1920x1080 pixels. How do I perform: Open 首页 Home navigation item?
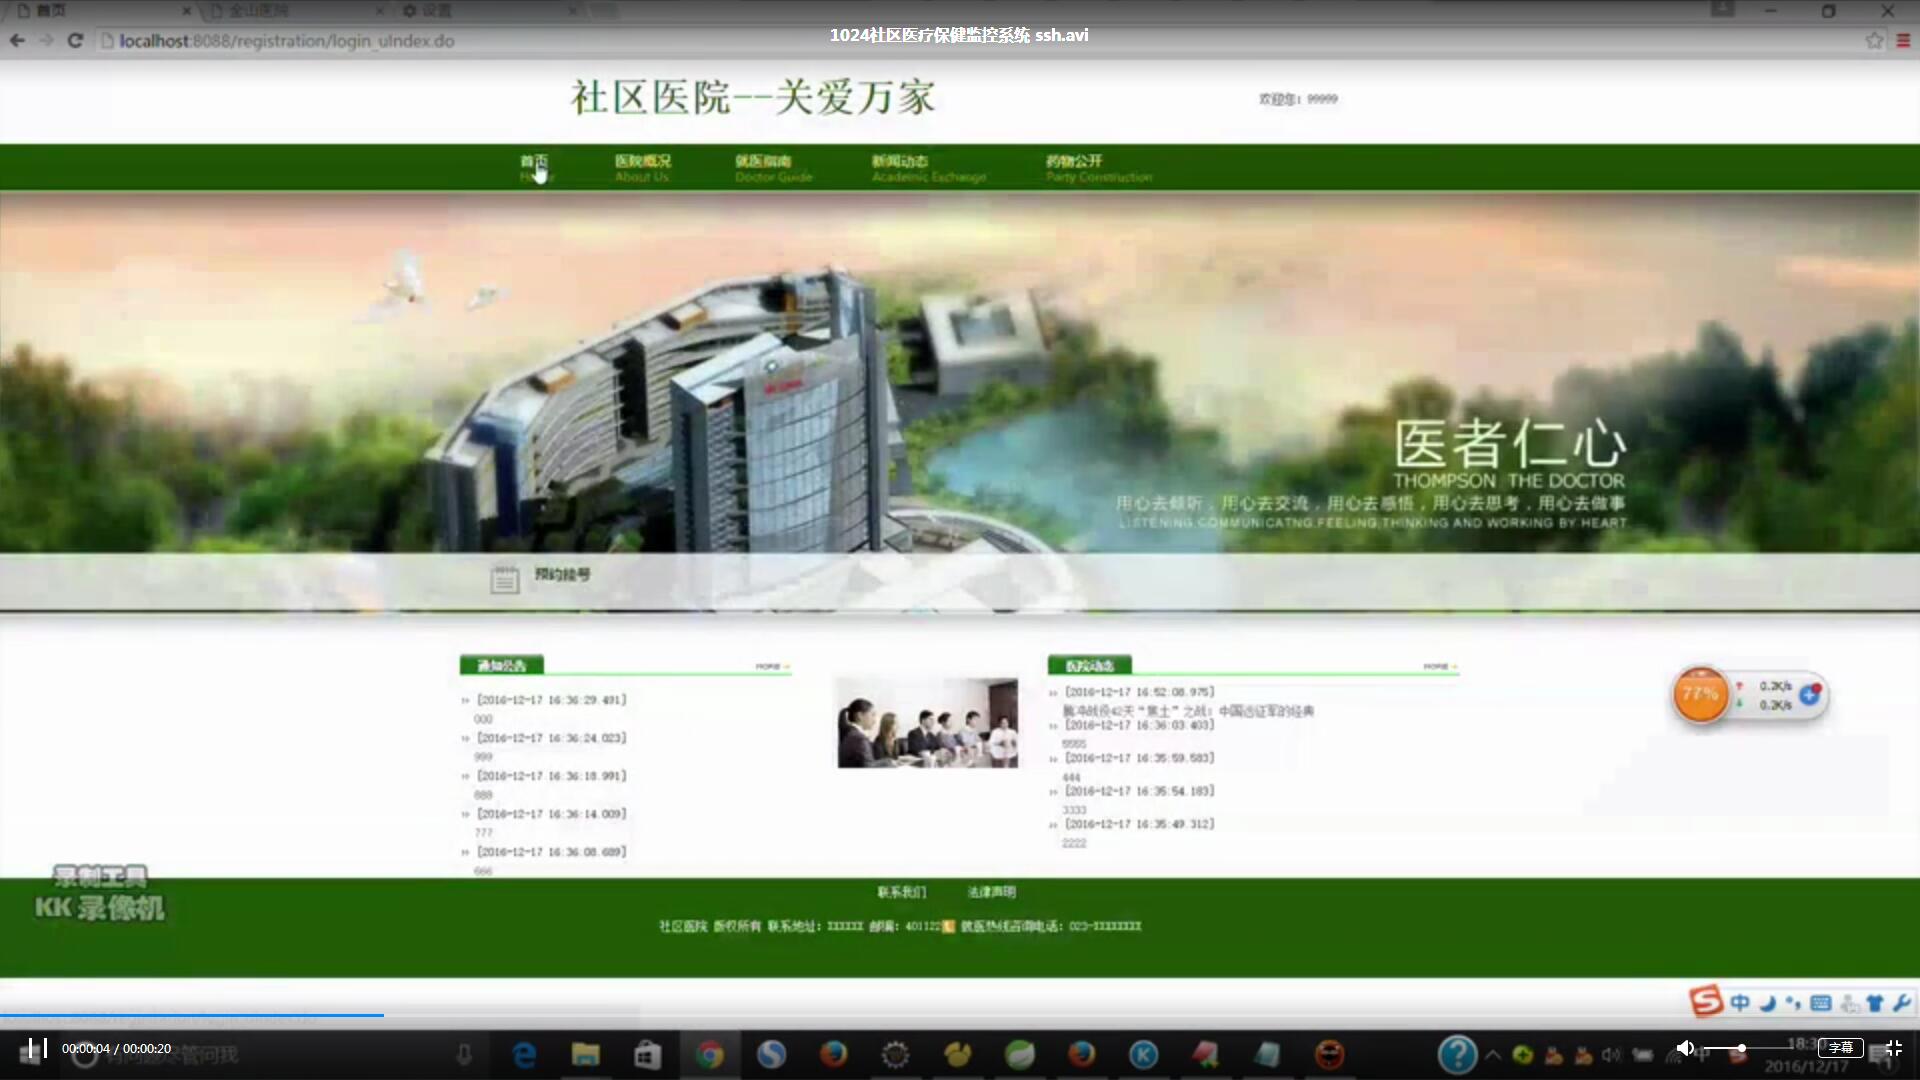[x=535, y=168]
